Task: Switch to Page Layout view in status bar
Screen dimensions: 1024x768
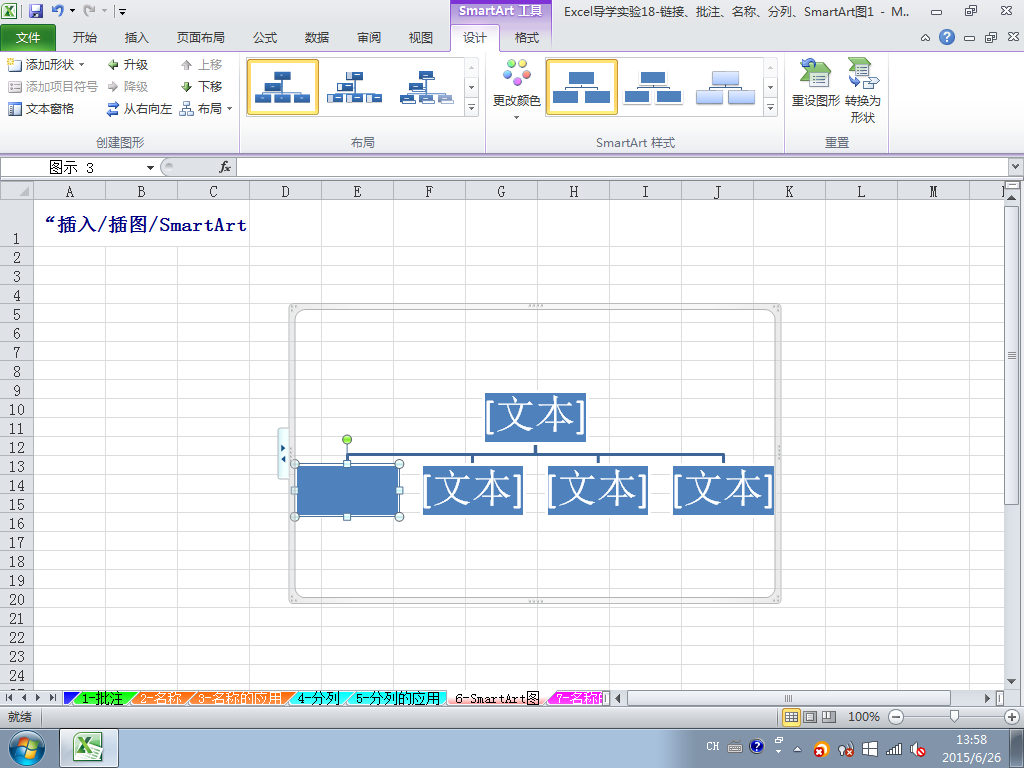Action: click(x=810, y=717)
